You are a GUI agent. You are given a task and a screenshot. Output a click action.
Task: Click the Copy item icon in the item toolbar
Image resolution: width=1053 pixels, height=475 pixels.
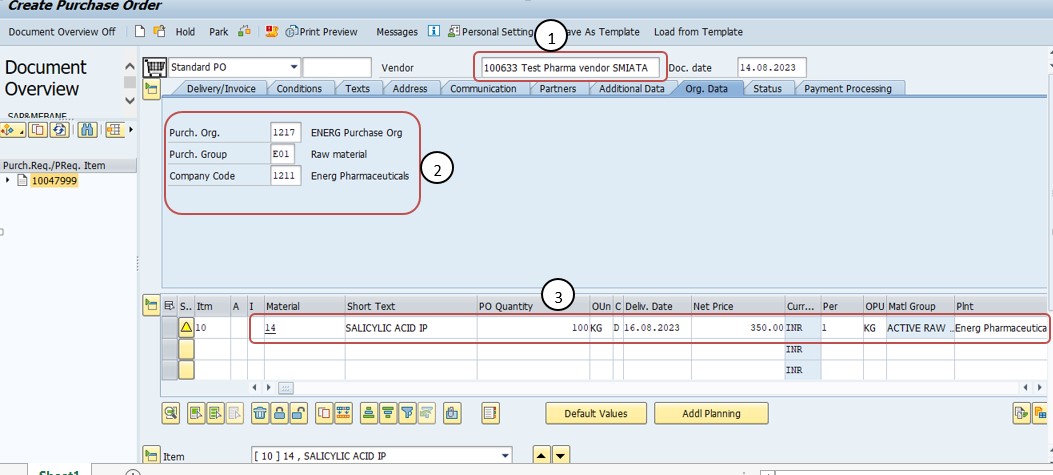(324, 413)
